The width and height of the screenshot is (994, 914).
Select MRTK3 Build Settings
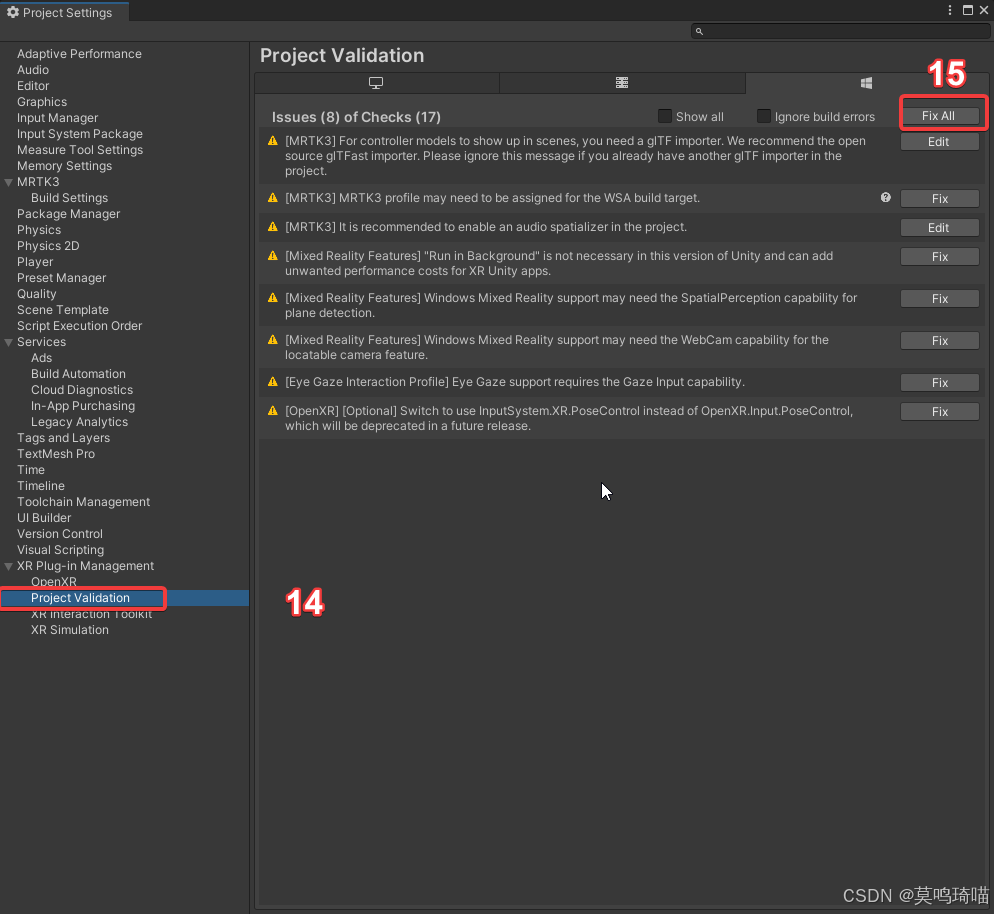pyautogui.click(x=70, y=198)
